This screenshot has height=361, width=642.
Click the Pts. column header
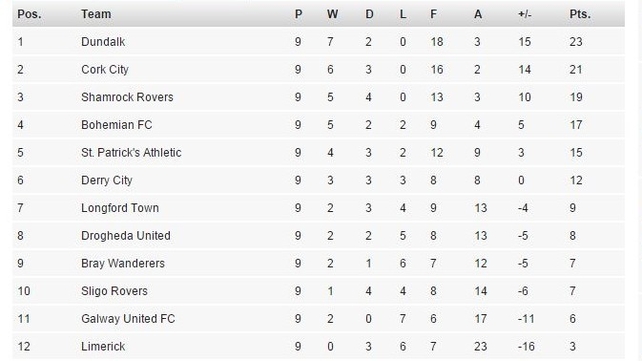click(x=580, y=14)
